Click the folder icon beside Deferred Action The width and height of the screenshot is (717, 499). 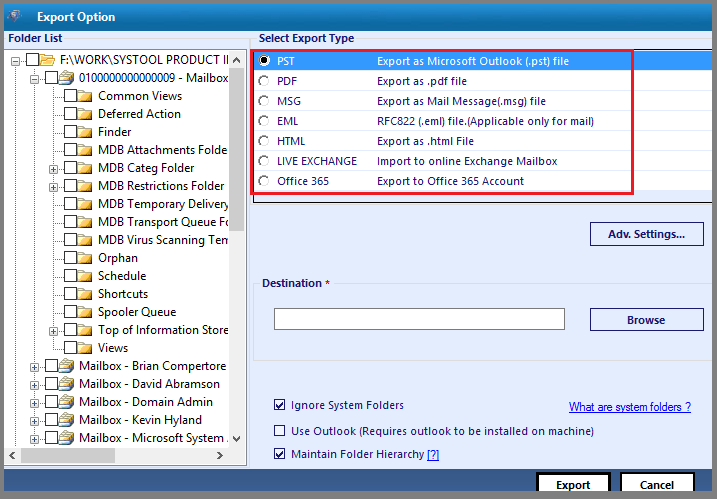click(85, 114)
